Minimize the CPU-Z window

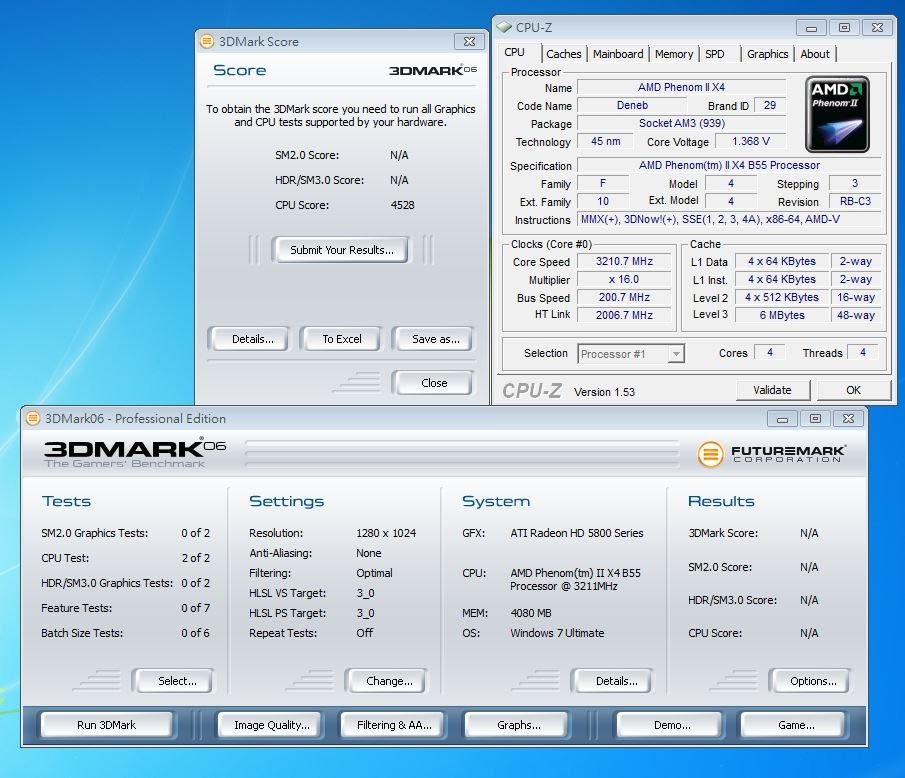[x=811, y=28]
